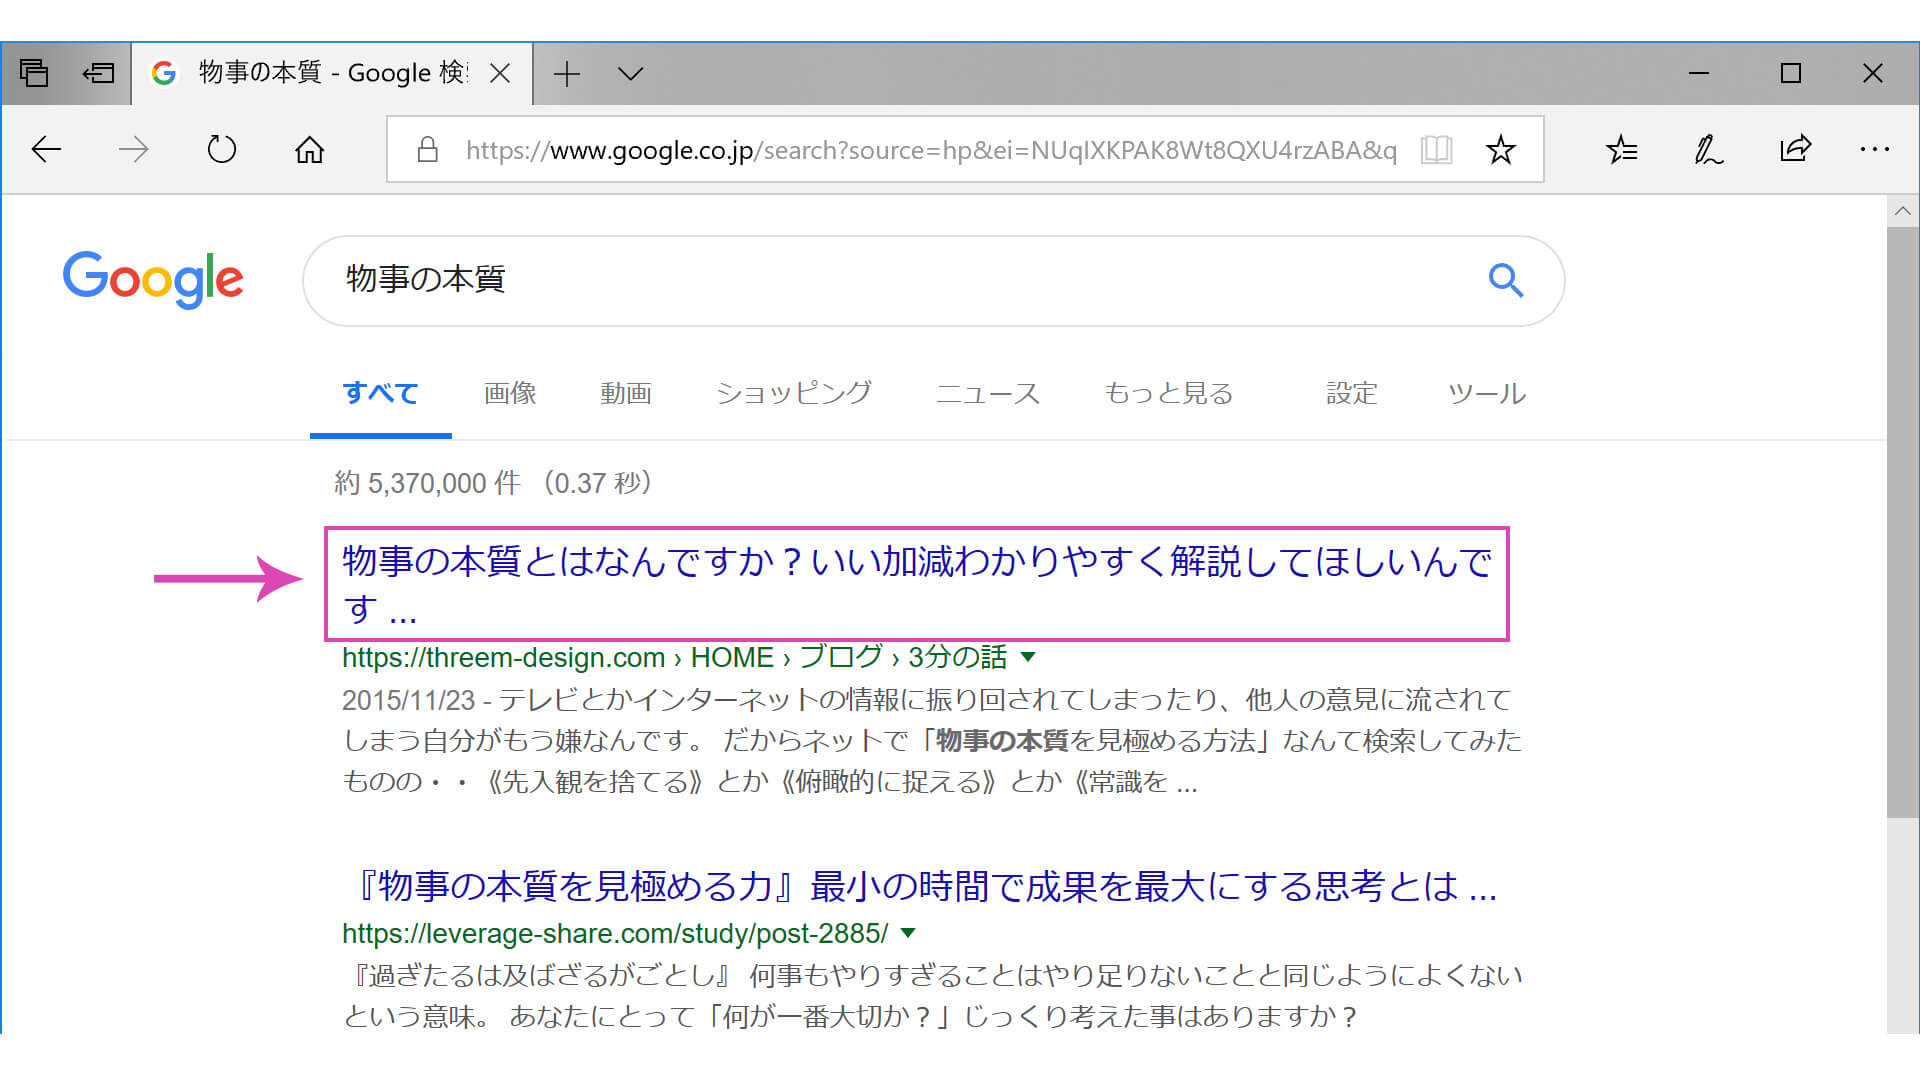Open the tab overview icon
The image size is (1920, 1080).
(34, 73)
